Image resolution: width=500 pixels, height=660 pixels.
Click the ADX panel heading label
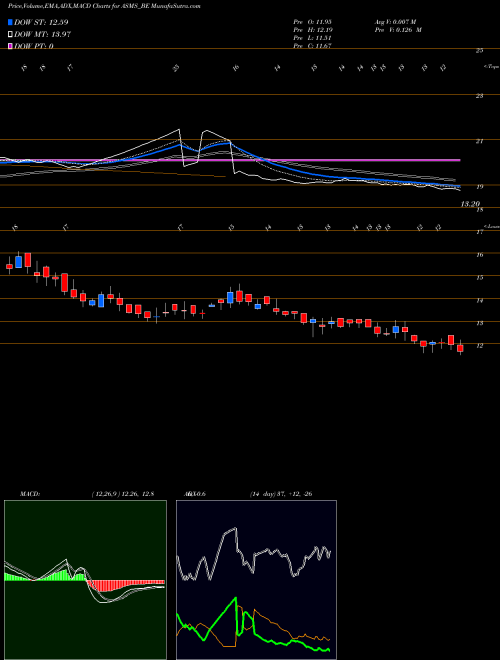click(194, 494)
